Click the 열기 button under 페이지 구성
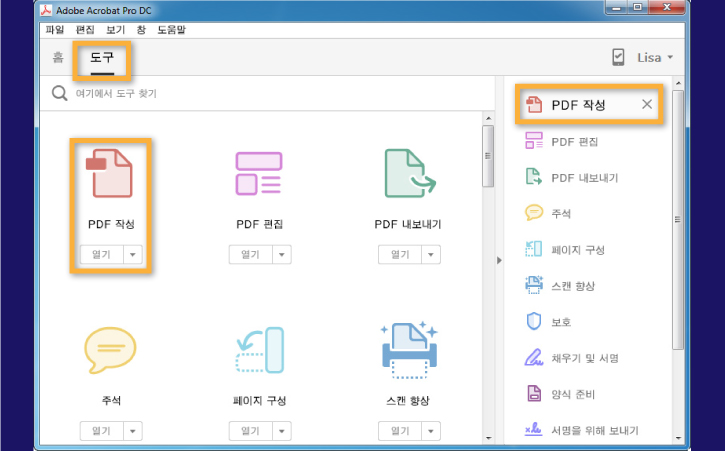This screenshot has height=451, width=725. click(251, 431)
